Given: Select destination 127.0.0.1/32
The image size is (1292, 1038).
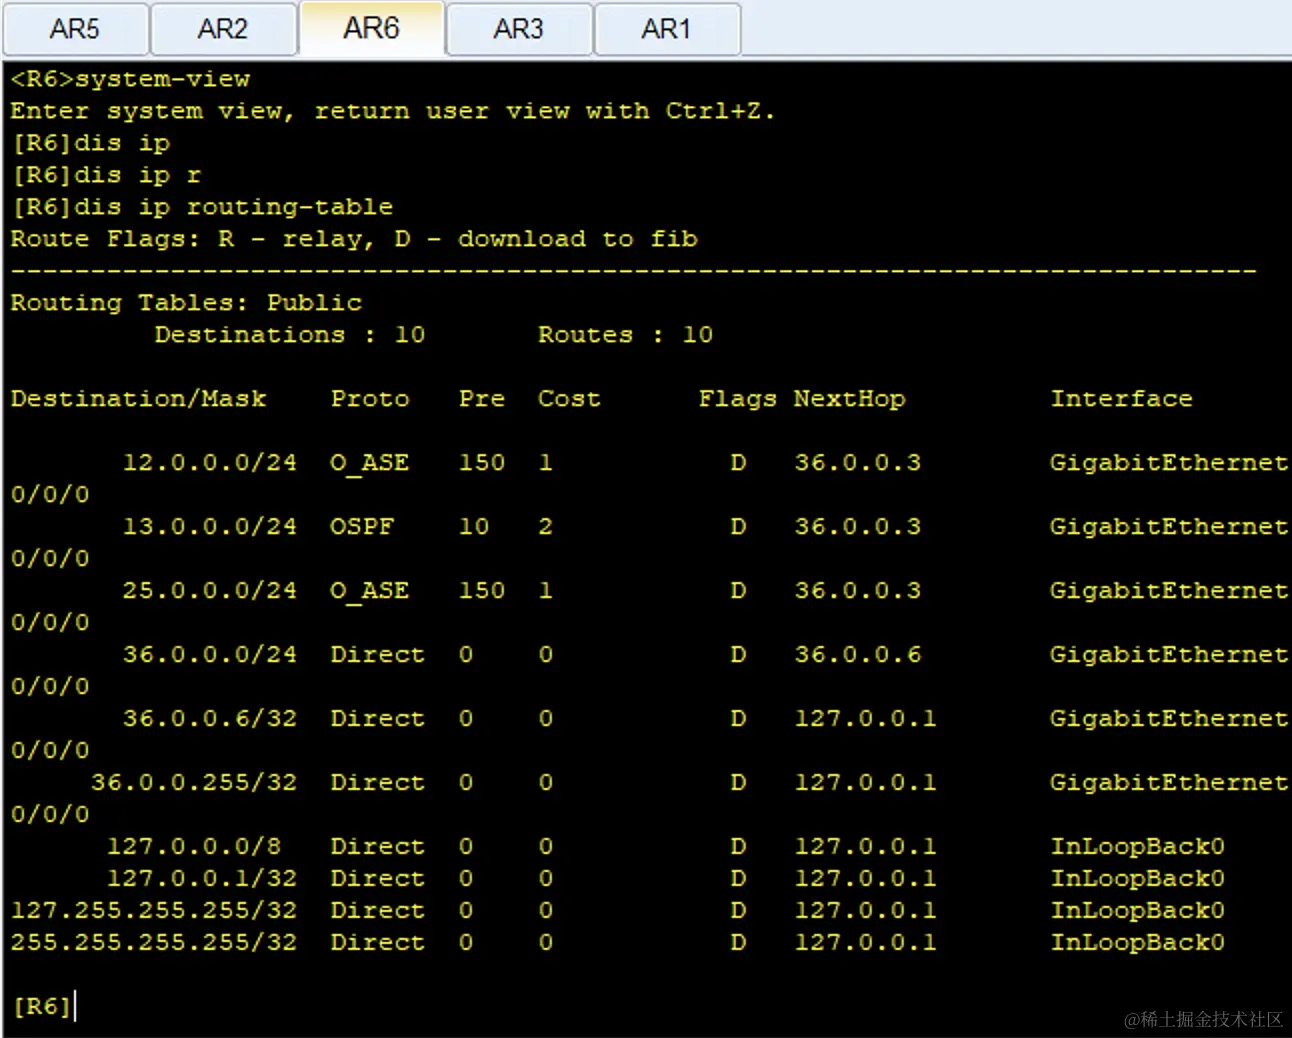Looking at the screenshot, I should (x=202, y=879).
